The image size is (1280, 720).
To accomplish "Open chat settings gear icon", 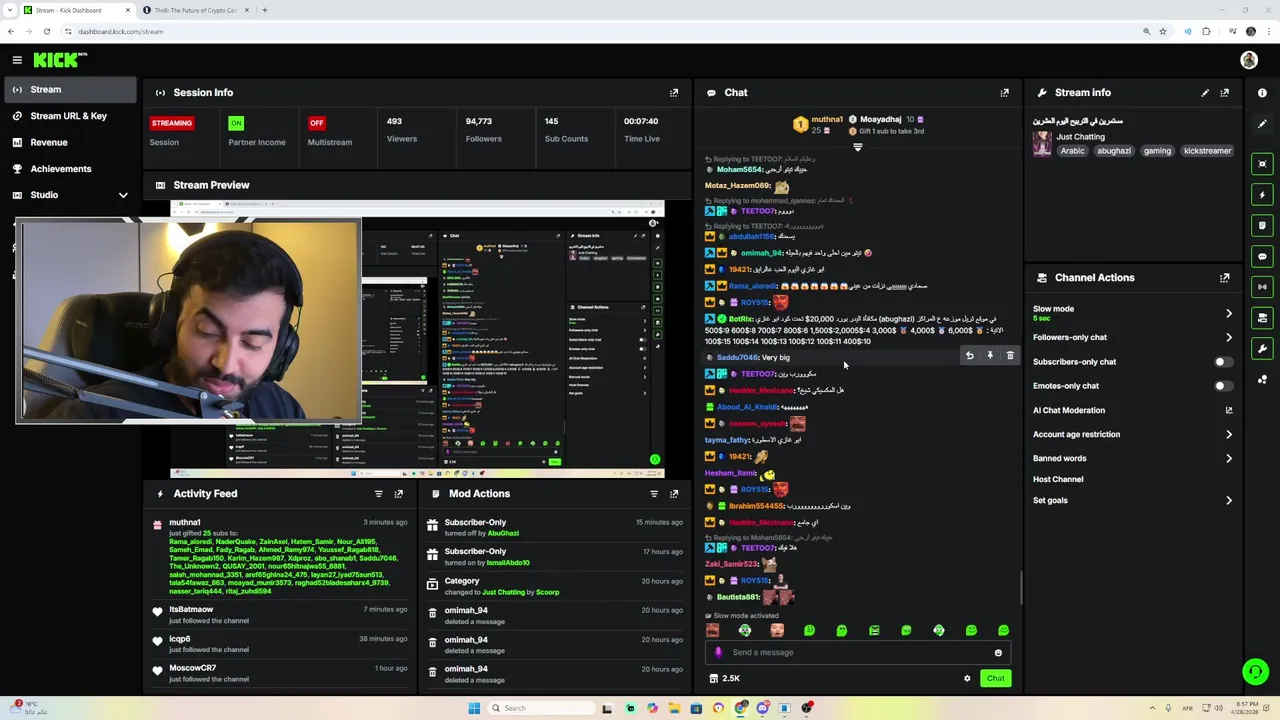I will pyautogui.click(x=967, y=679).
